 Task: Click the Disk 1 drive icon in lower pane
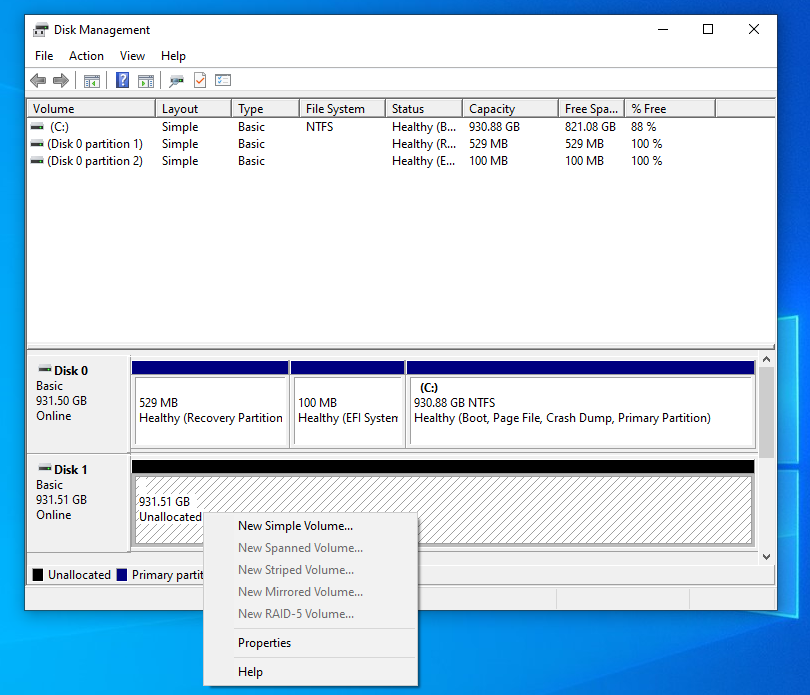[x=45, y=469]
